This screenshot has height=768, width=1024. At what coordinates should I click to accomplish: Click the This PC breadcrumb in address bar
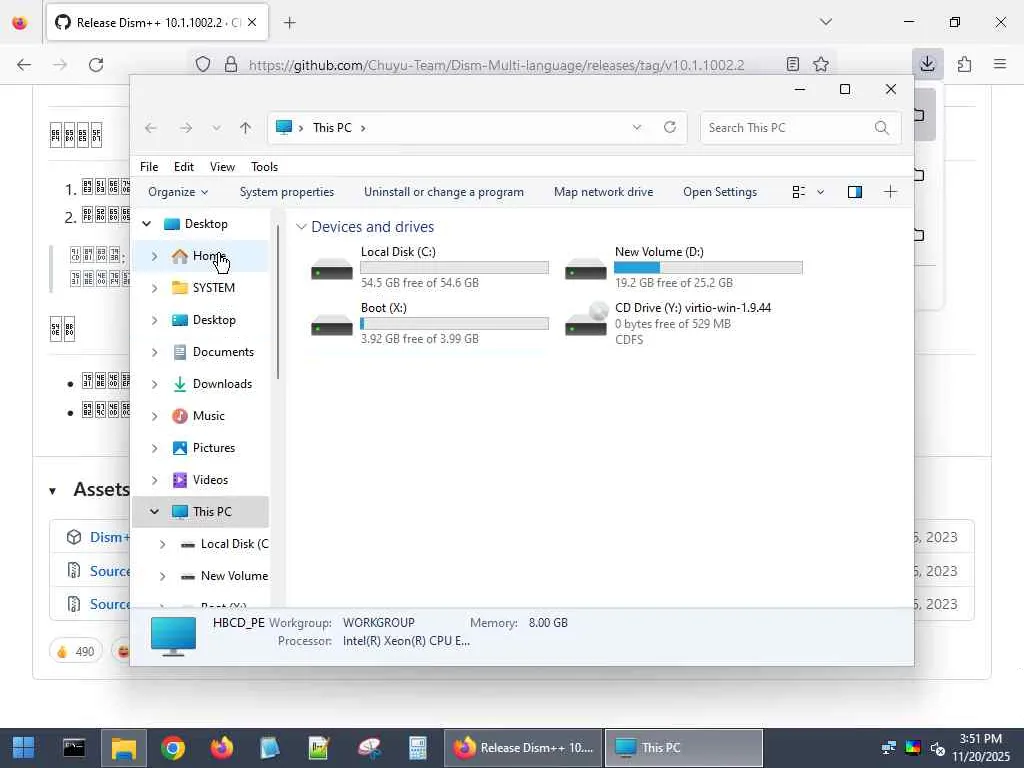click(x=332, y=128)
